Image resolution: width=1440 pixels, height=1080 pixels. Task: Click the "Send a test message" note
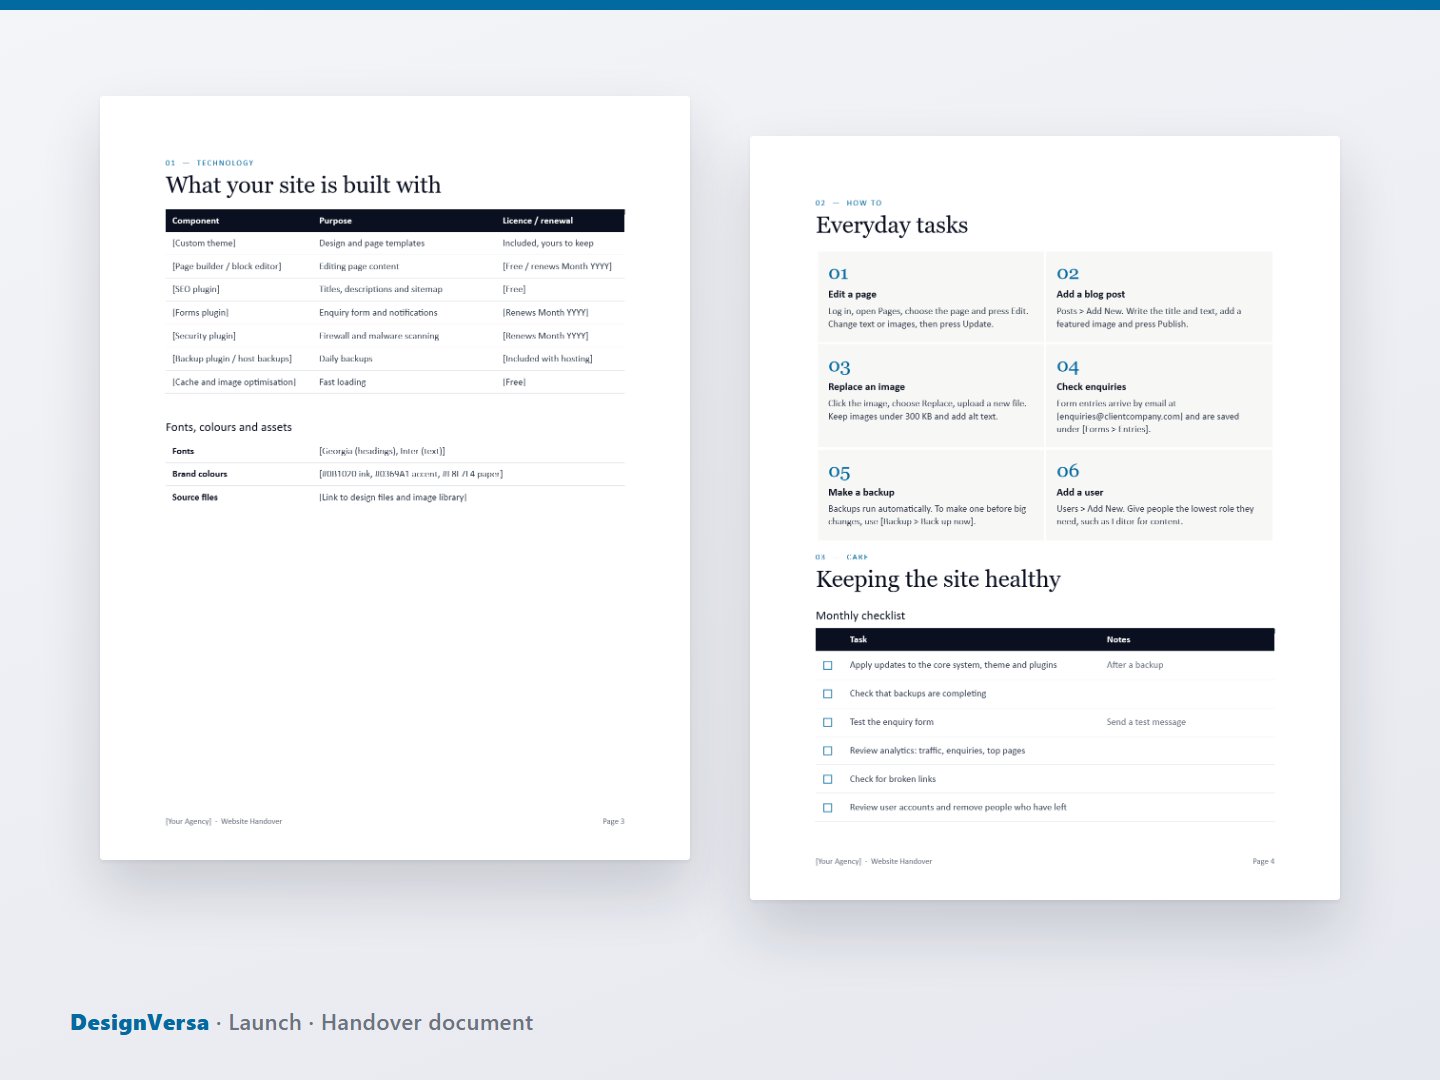coord(1146,722)
